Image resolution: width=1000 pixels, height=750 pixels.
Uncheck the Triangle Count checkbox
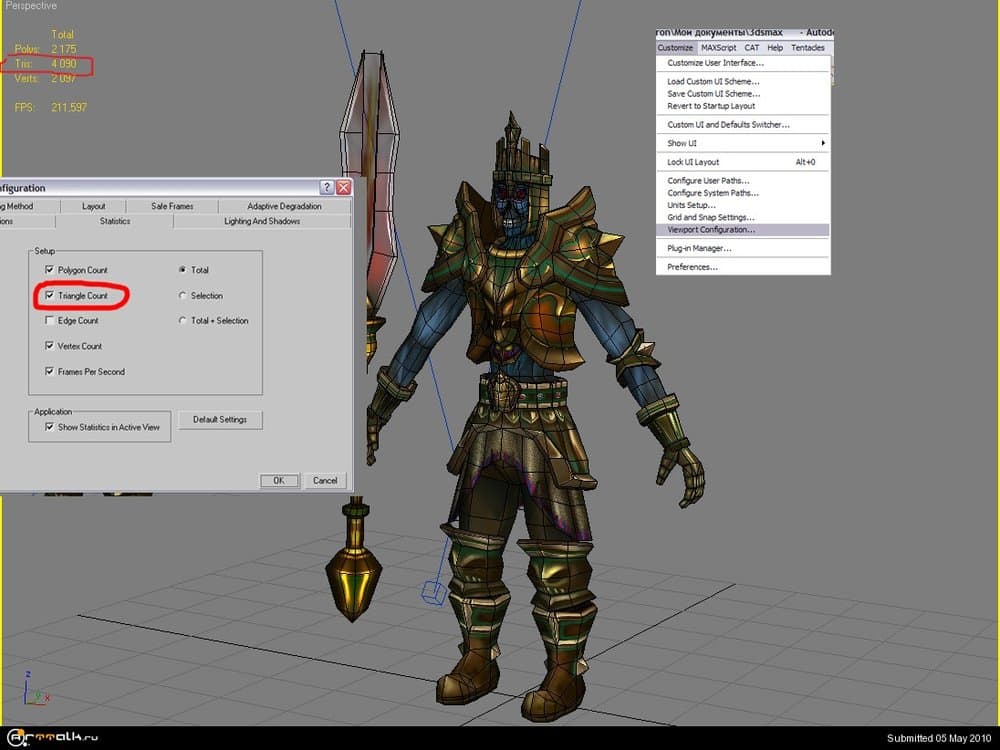50,296
